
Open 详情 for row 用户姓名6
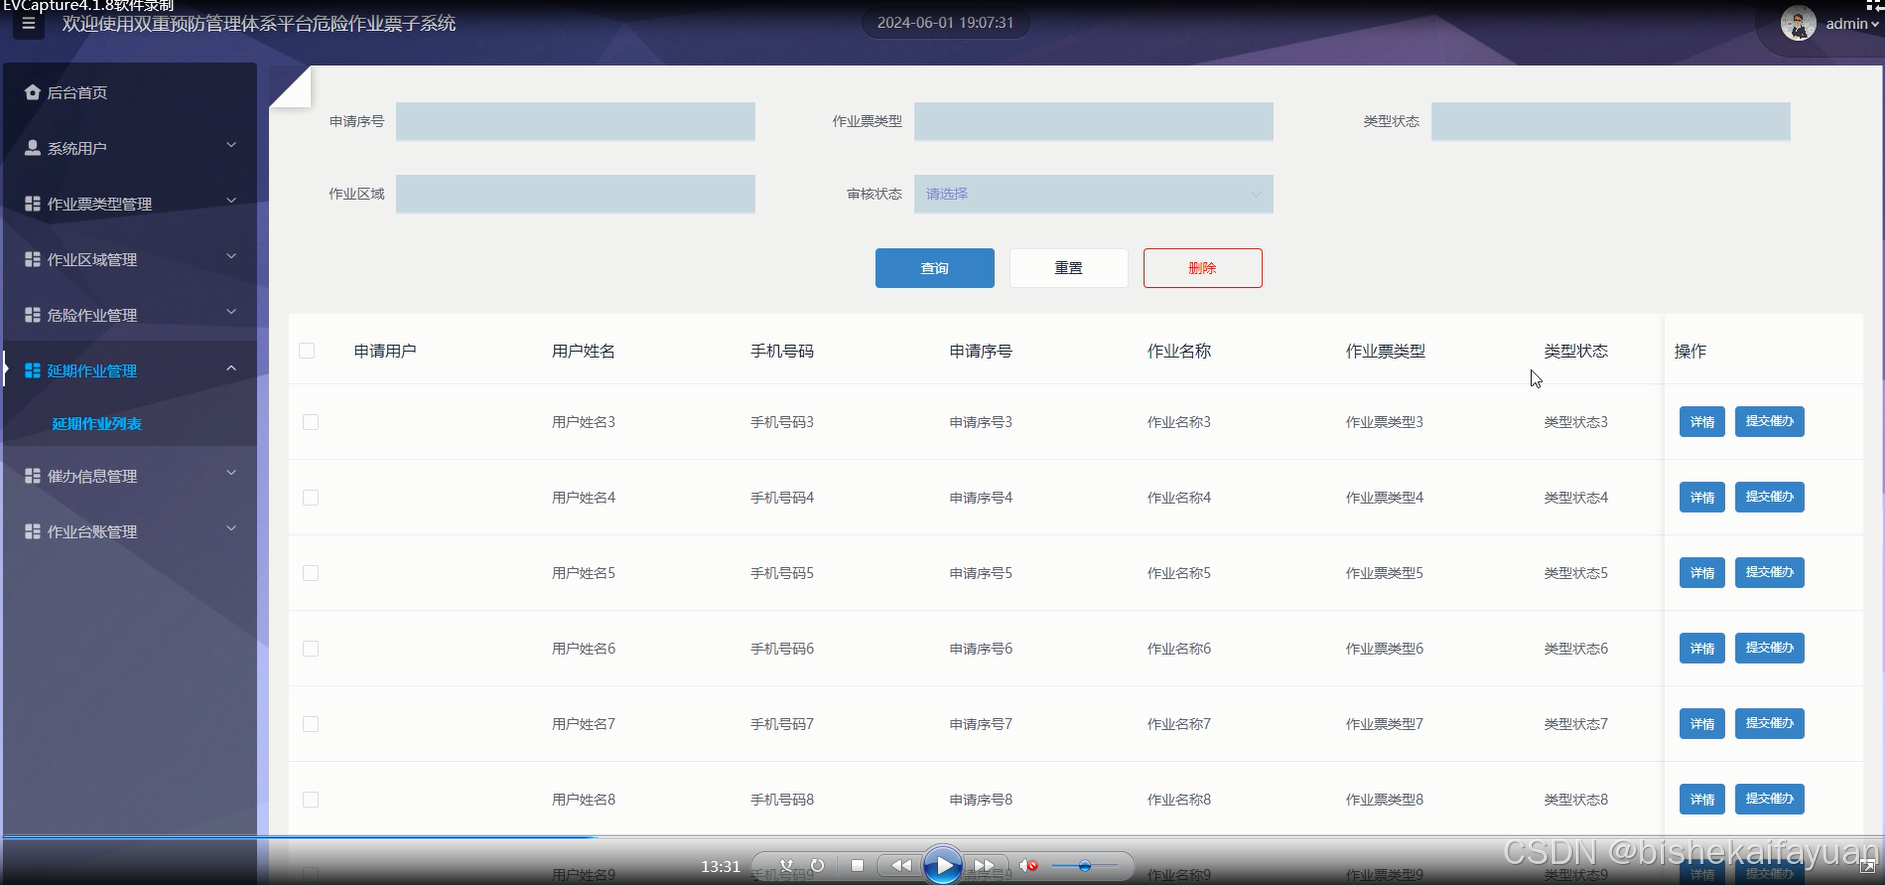1702,648
